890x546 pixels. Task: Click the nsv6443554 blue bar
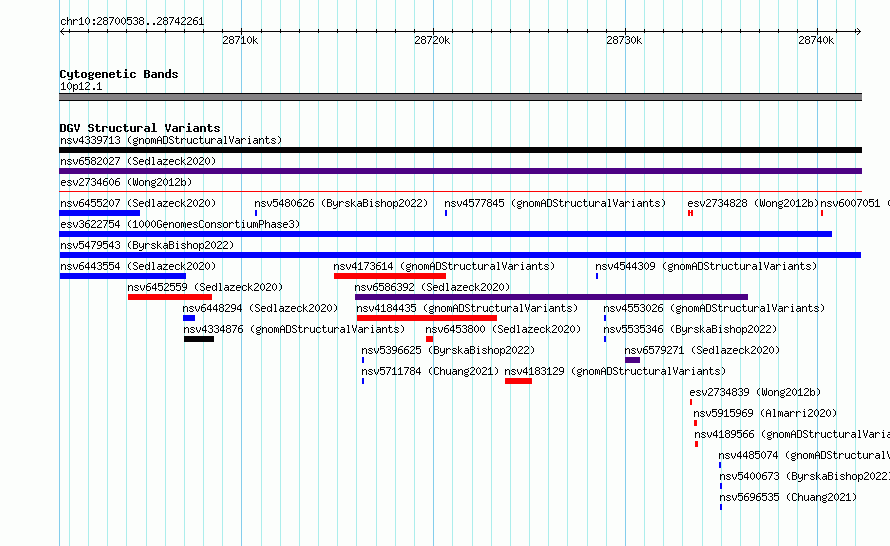123,276
